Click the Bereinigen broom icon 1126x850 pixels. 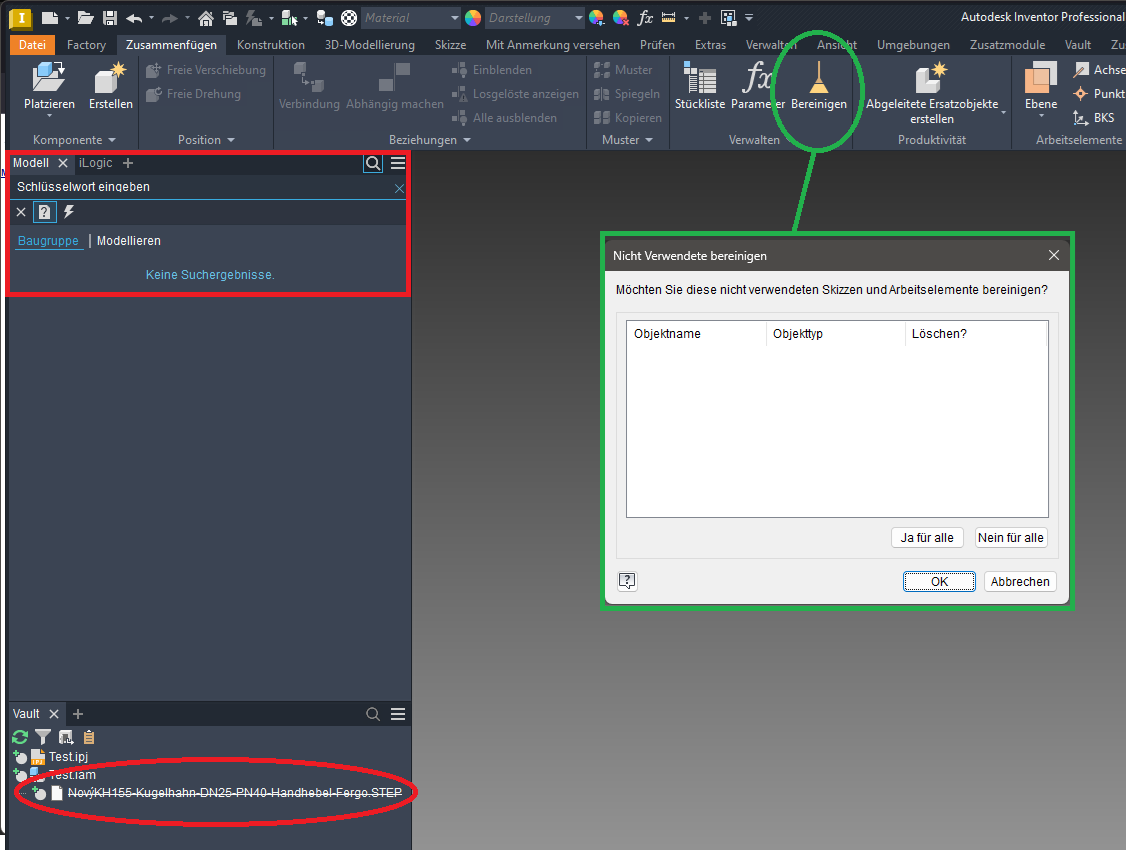click(x=819, y=78)
